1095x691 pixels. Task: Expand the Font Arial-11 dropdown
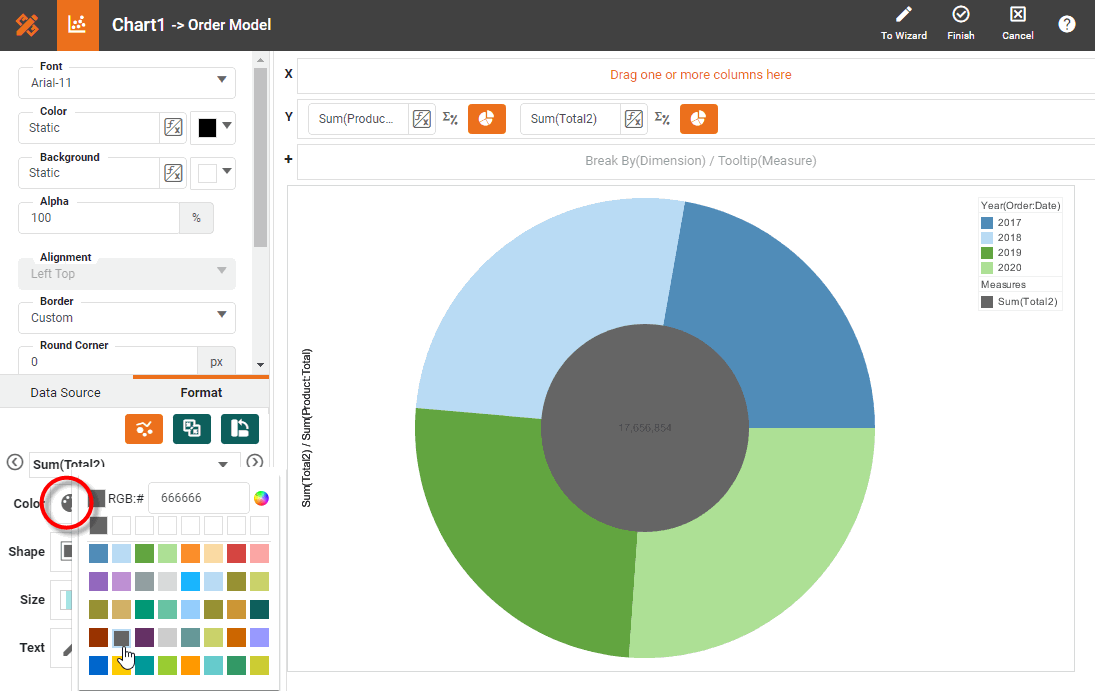pyautogui.click(x=221, y=81)
